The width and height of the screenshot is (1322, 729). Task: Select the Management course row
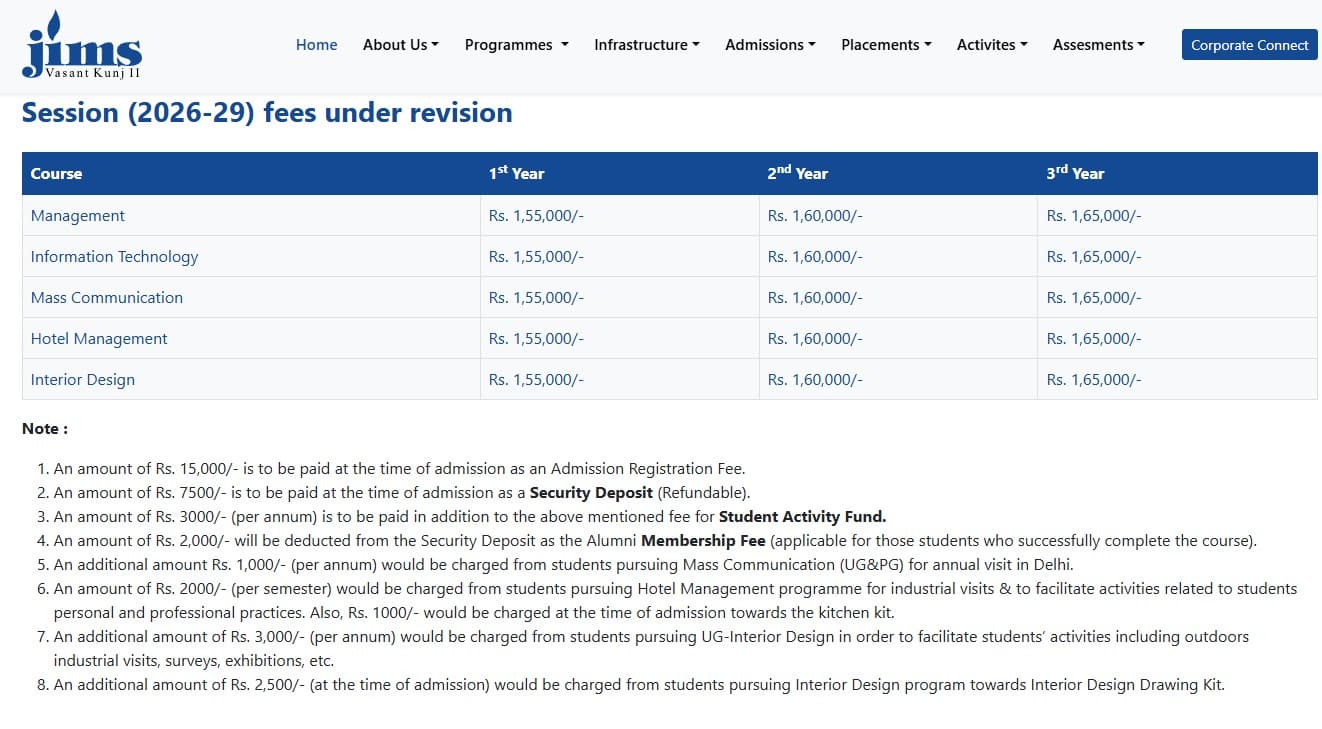click(78, 216)
